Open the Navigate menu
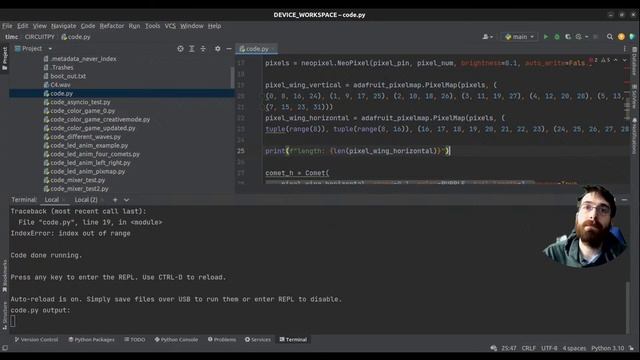This screenshot has height=360, width=640. click(x=63, y=26)
